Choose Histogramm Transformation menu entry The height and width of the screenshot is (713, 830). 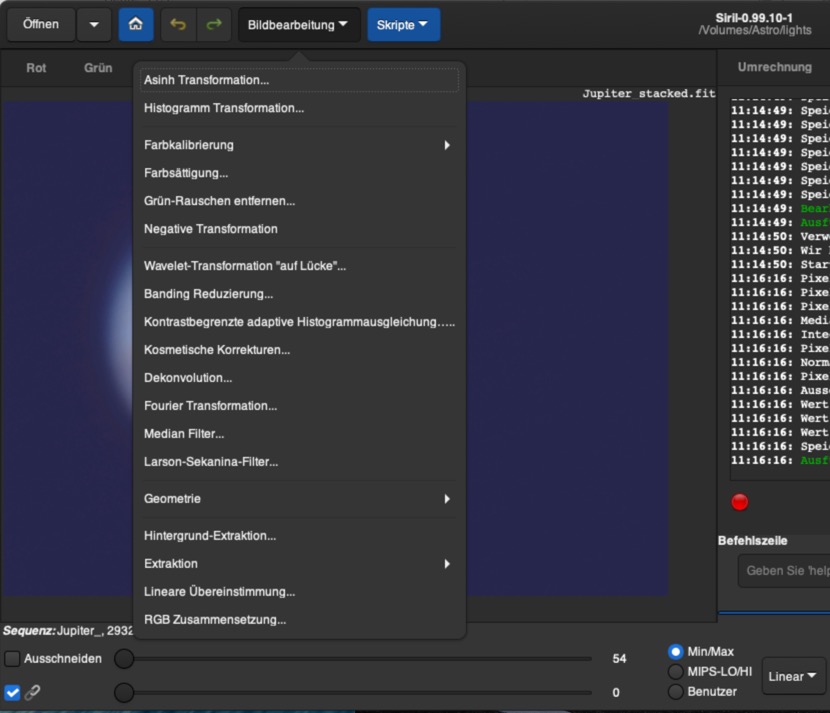tap(224, 108)
